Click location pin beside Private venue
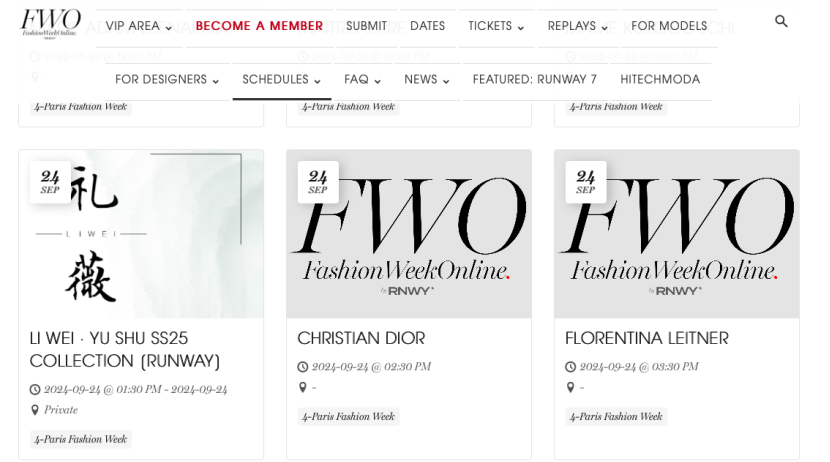This screenshot has width=830, height=462. coord(34,410)
